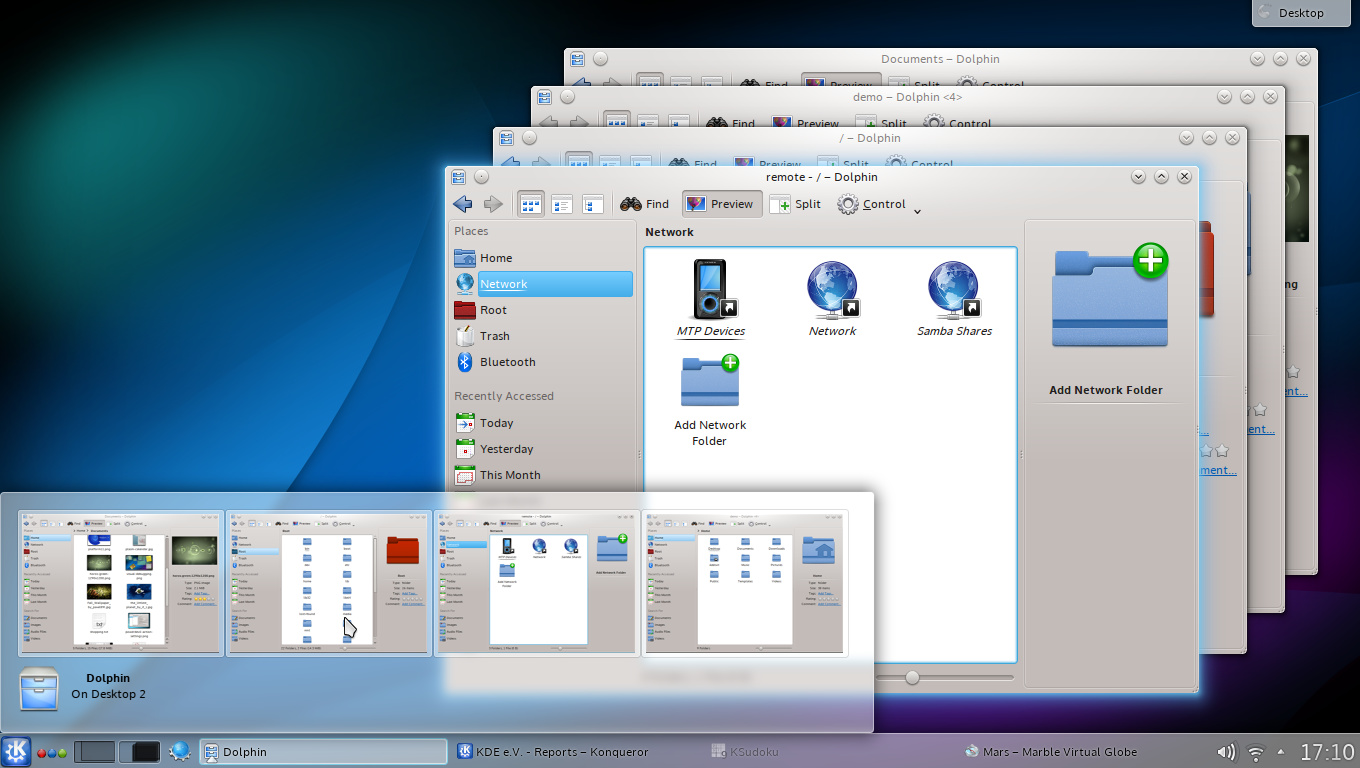Toggle the Preview button
This screenshot has height=768, width=1360.
(721, 203)
